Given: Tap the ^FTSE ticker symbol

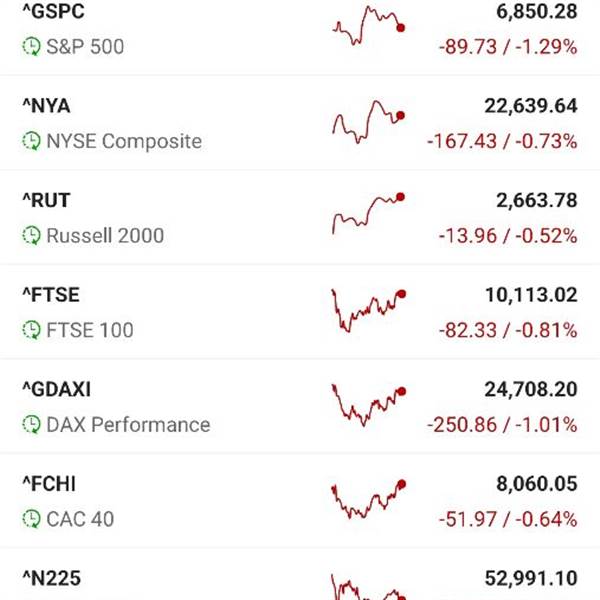Looking at the screenshot, I should click(50, 295).
